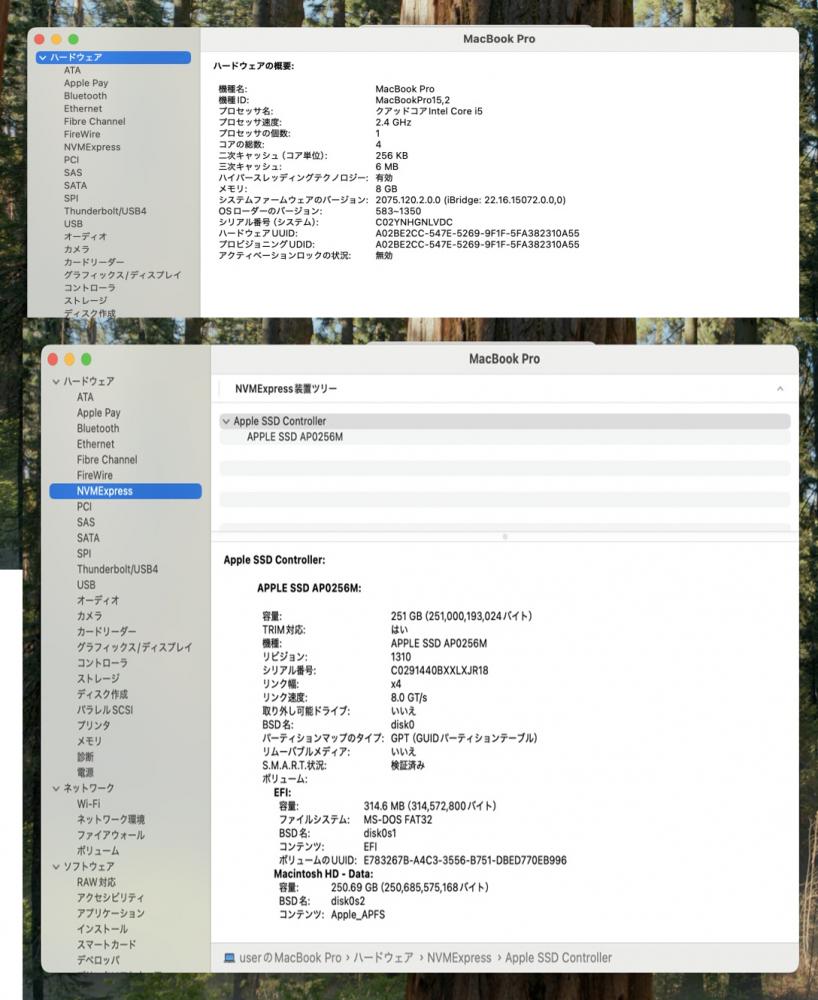Open カメラ in the NVMExpress window sidebar

(89, 616)
